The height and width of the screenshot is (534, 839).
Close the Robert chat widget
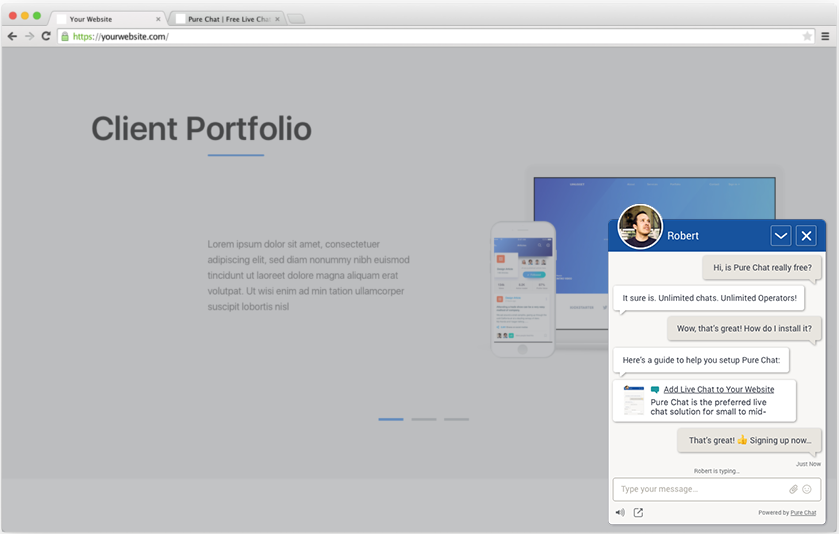pyautogui.click(x=806, y=235)
